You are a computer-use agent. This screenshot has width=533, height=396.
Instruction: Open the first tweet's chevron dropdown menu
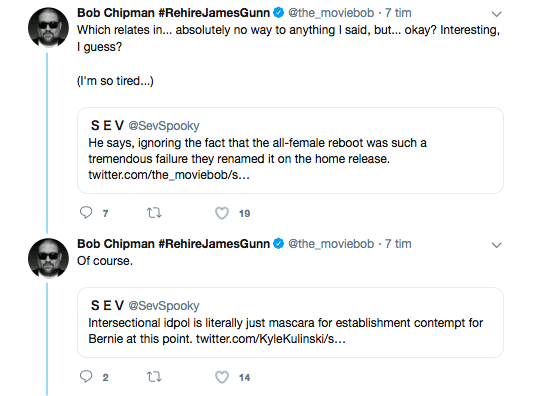(x=497, y=14)
